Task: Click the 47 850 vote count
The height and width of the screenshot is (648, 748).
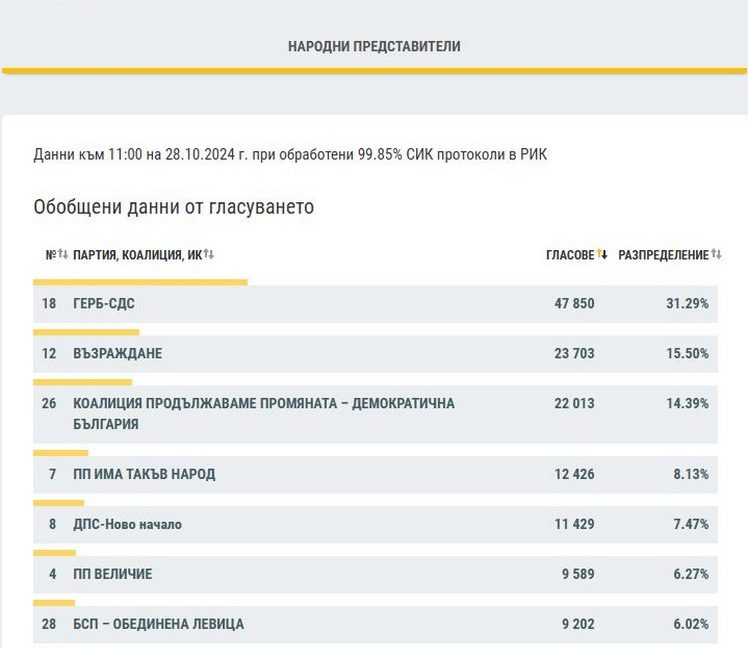Action: [x=574, y=304]
